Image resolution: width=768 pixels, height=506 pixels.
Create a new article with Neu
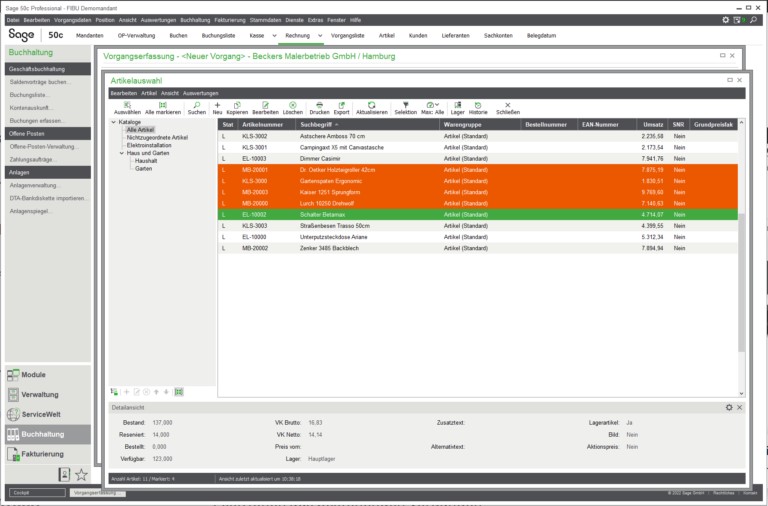tap(218, 105)
